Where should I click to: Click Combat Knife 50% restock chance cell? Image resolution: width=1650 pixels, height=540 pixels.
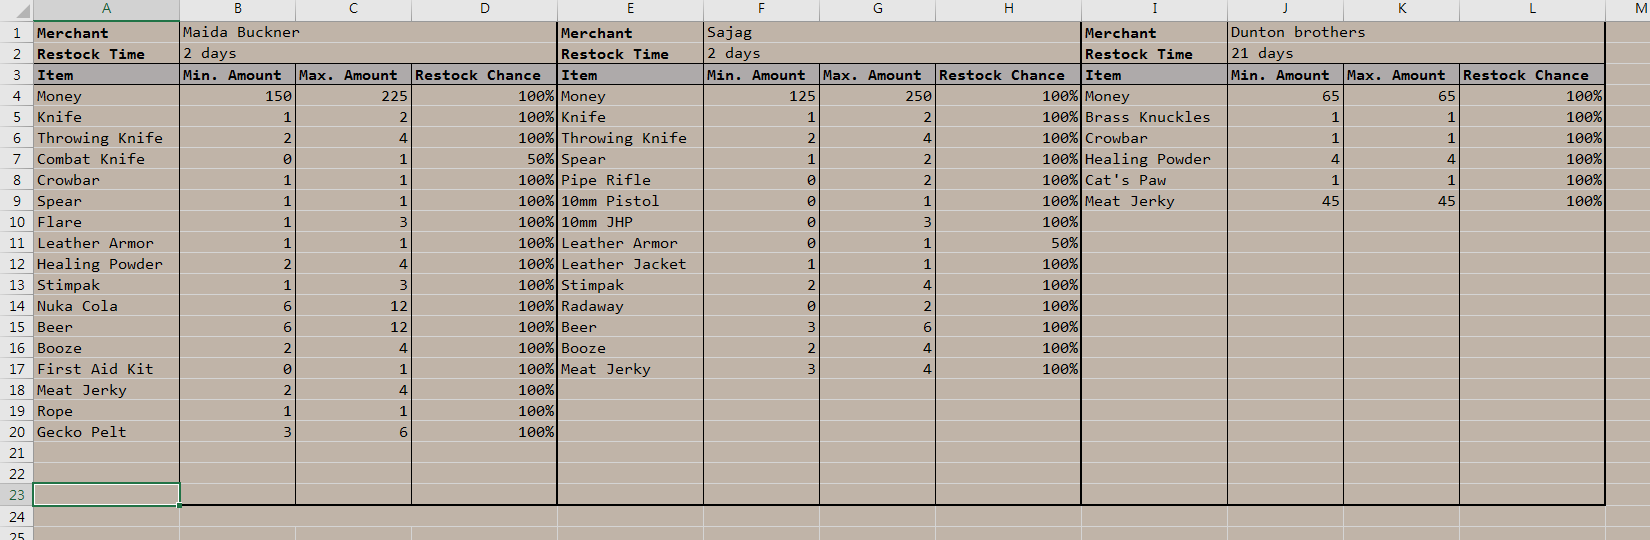pos(484,159)
